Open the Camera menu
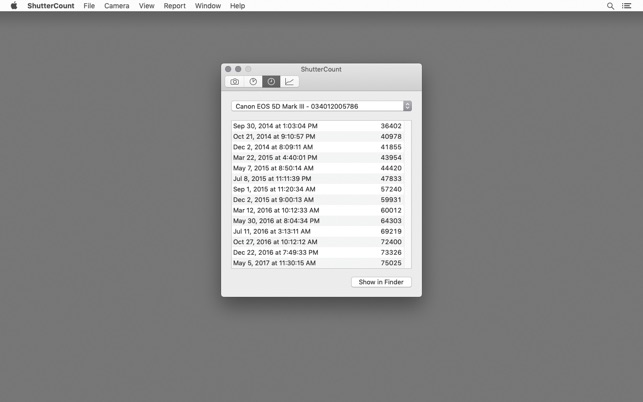The height and width of the screenshot is (402, 643). (116, 6)
